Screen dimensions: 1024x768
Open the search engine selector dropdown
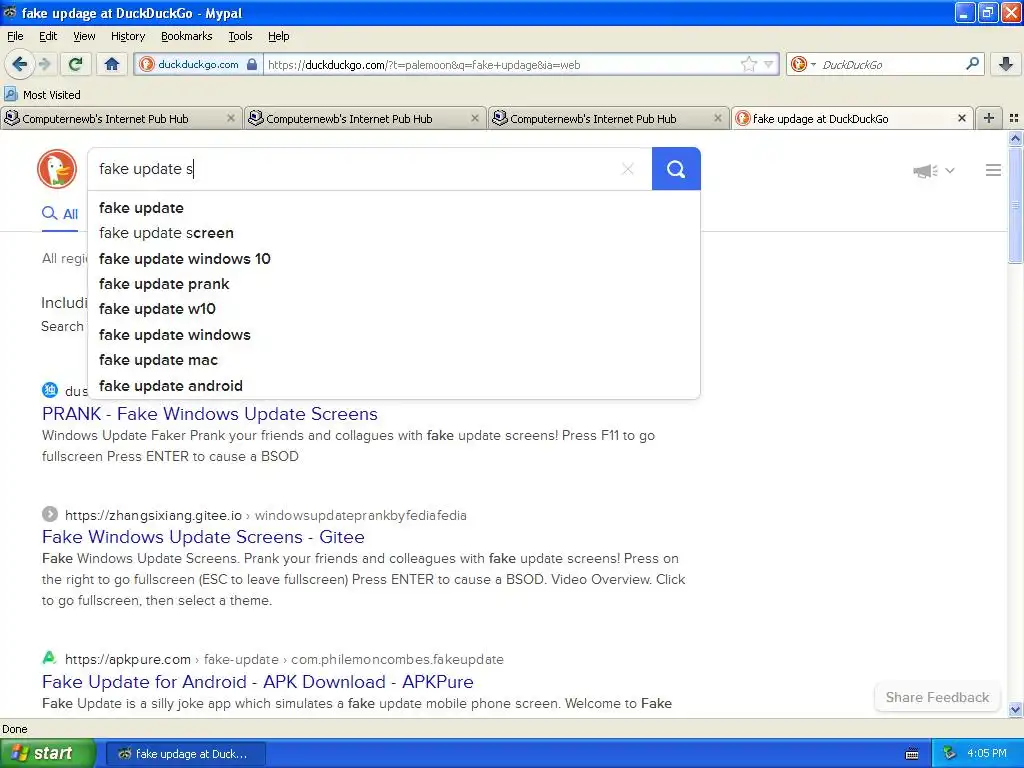(x=802, y=64)
